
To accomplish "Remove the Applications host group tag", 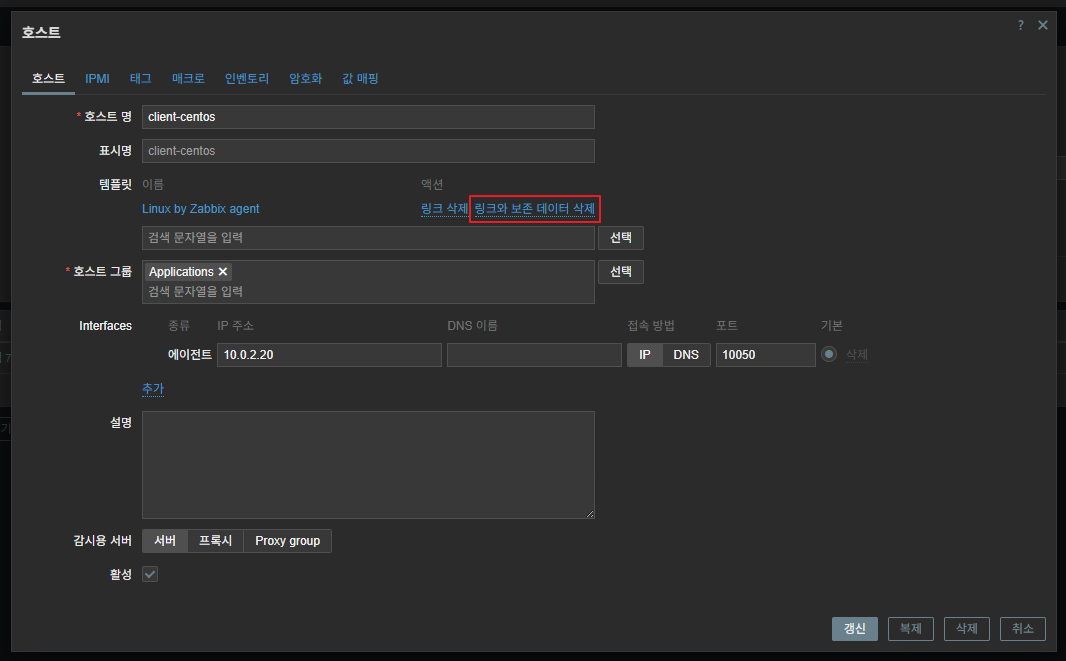I will point(223,271).
